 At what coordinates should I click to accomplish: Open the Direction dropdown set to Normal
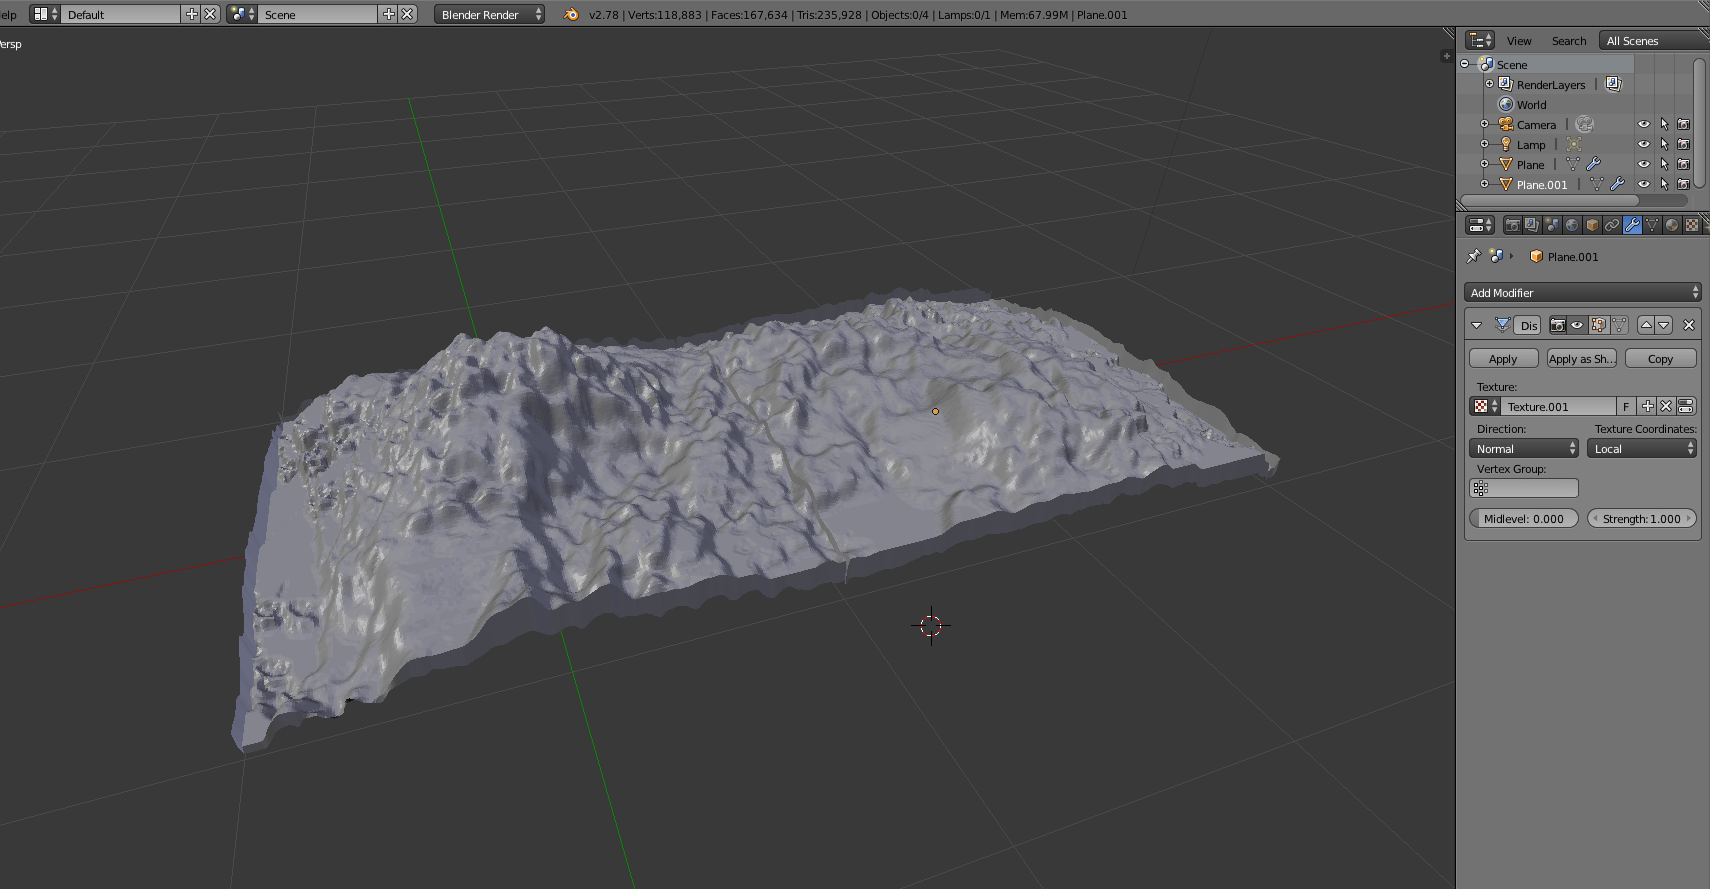tap(1523, 448)
